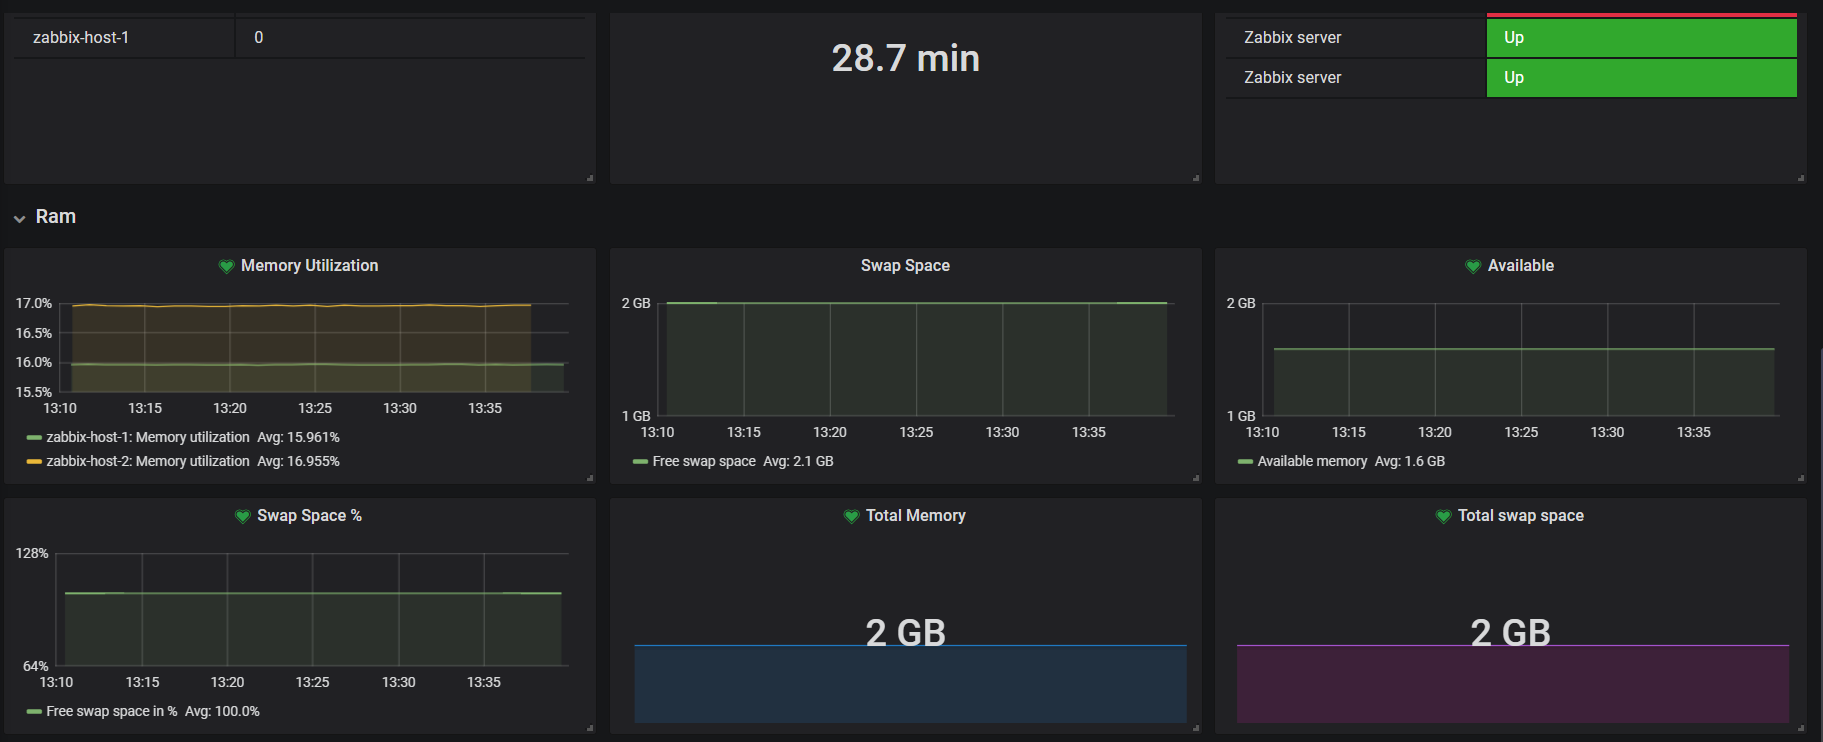Click the heart alert icon beside Memory Utilization

(x=226, y=266)
